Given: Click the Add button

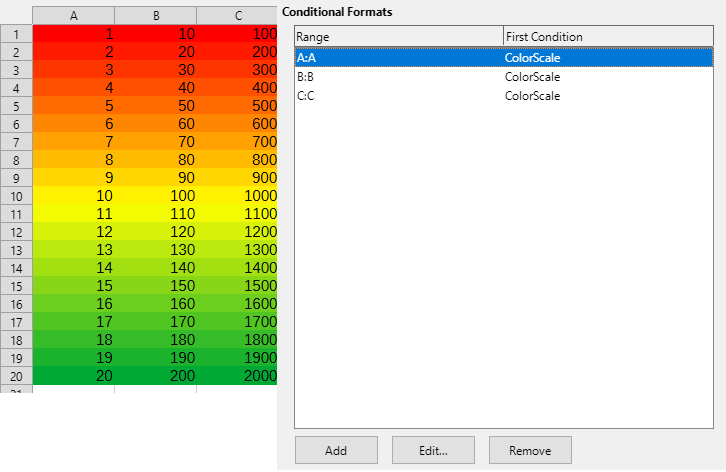Looking at the screenshot, I should click(x=336, y=451).
